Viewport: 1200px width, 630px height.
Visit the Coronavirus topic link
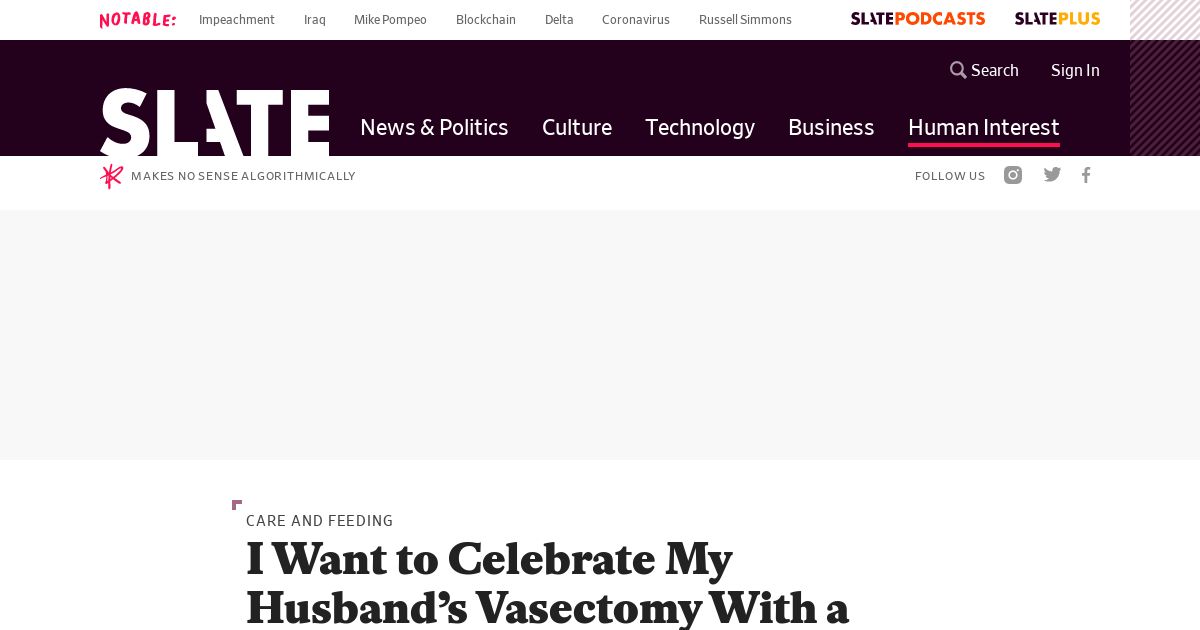click(636, 20)
